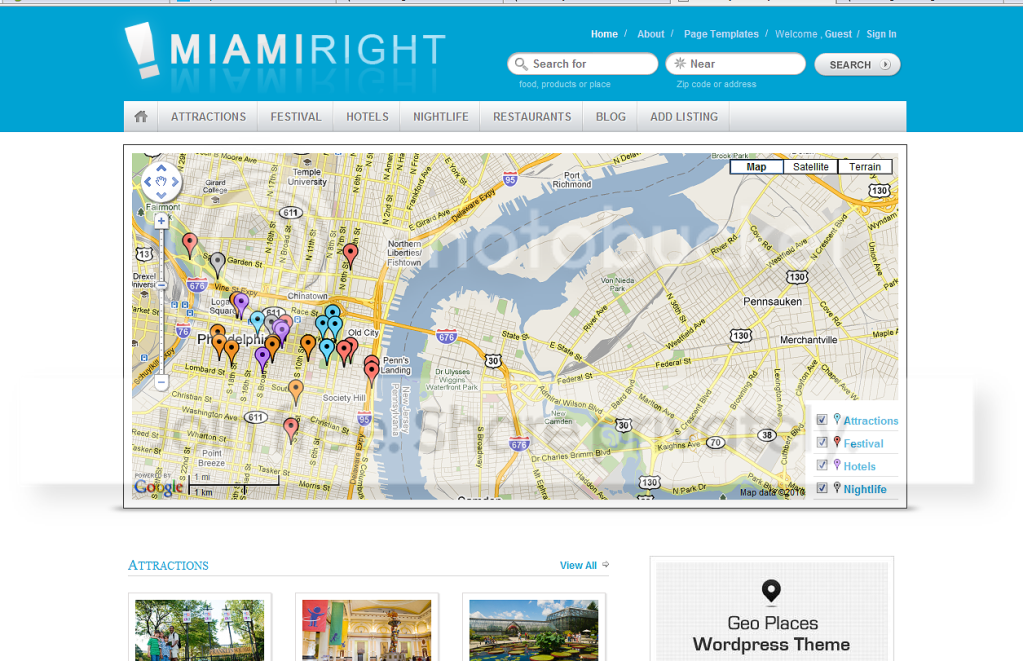Zoom in with the map plus button
This screenshot has height=661, width=1023.
coord(161,221)
